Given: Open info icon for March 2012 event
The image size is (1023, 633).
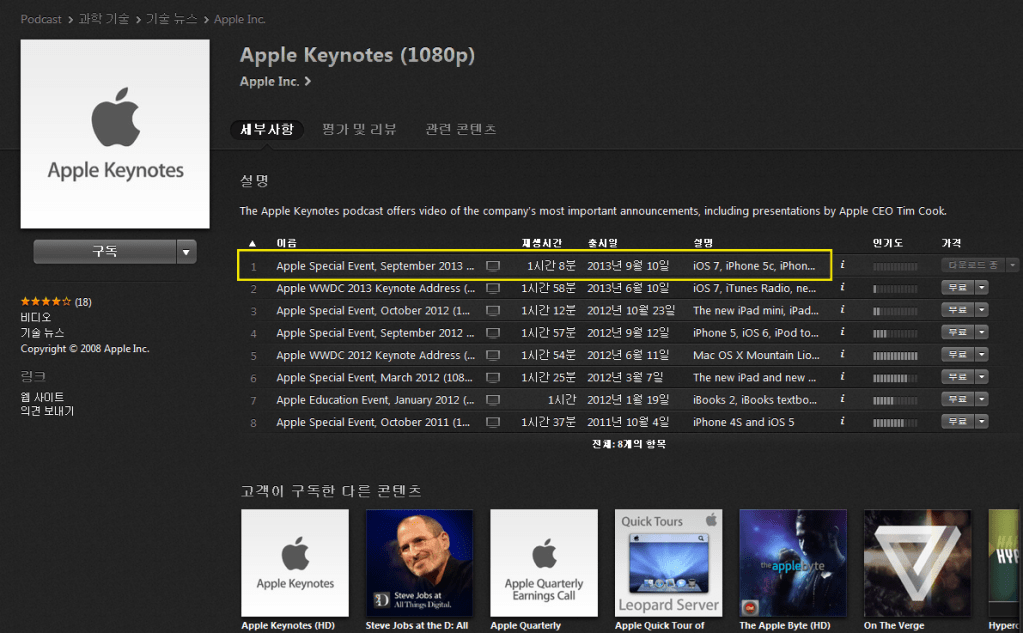Looking at the screenshot, I should coord(842,377).
